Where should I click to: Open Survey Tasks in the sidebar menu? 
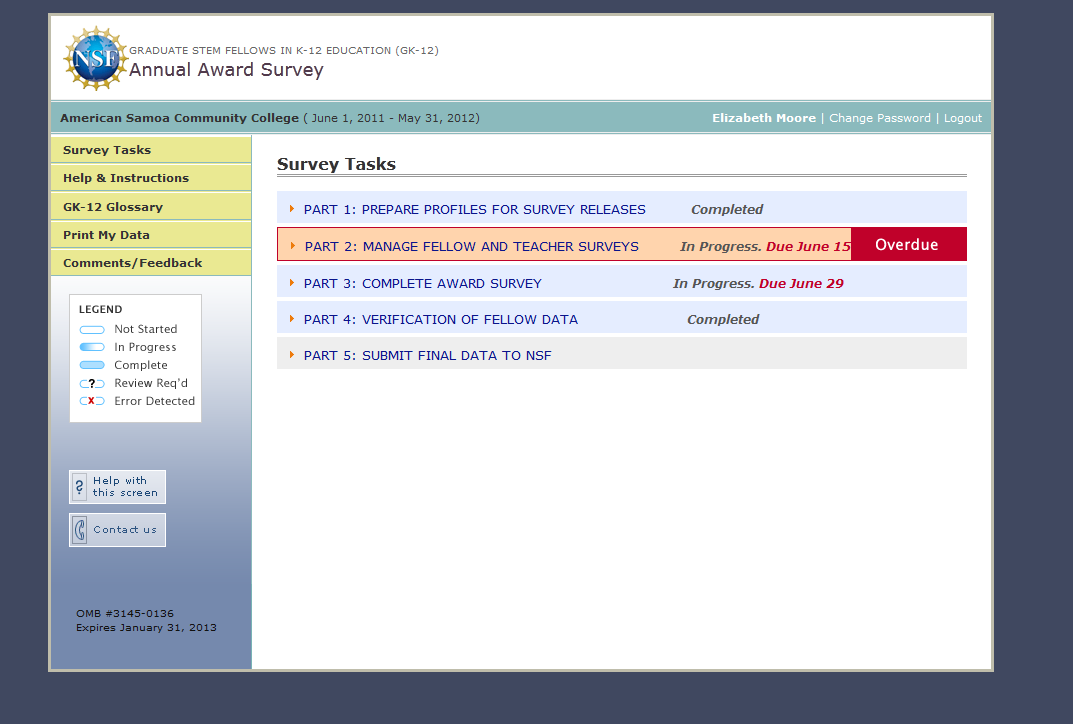pos(151,150)
